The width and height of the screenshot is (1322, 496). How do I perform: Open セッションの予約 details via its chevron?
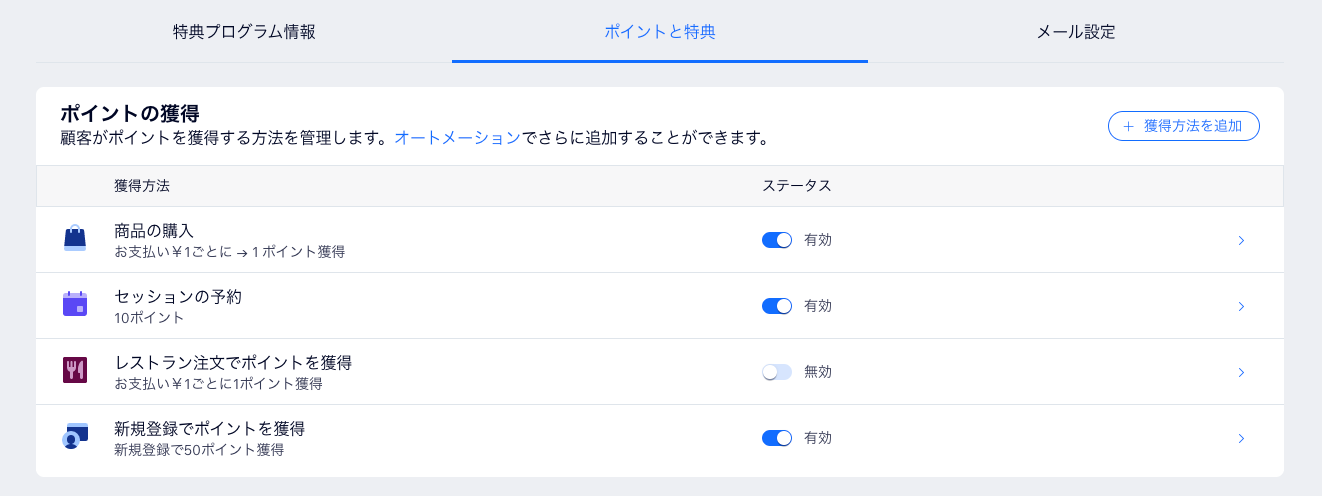click(x=1241, y=306)
